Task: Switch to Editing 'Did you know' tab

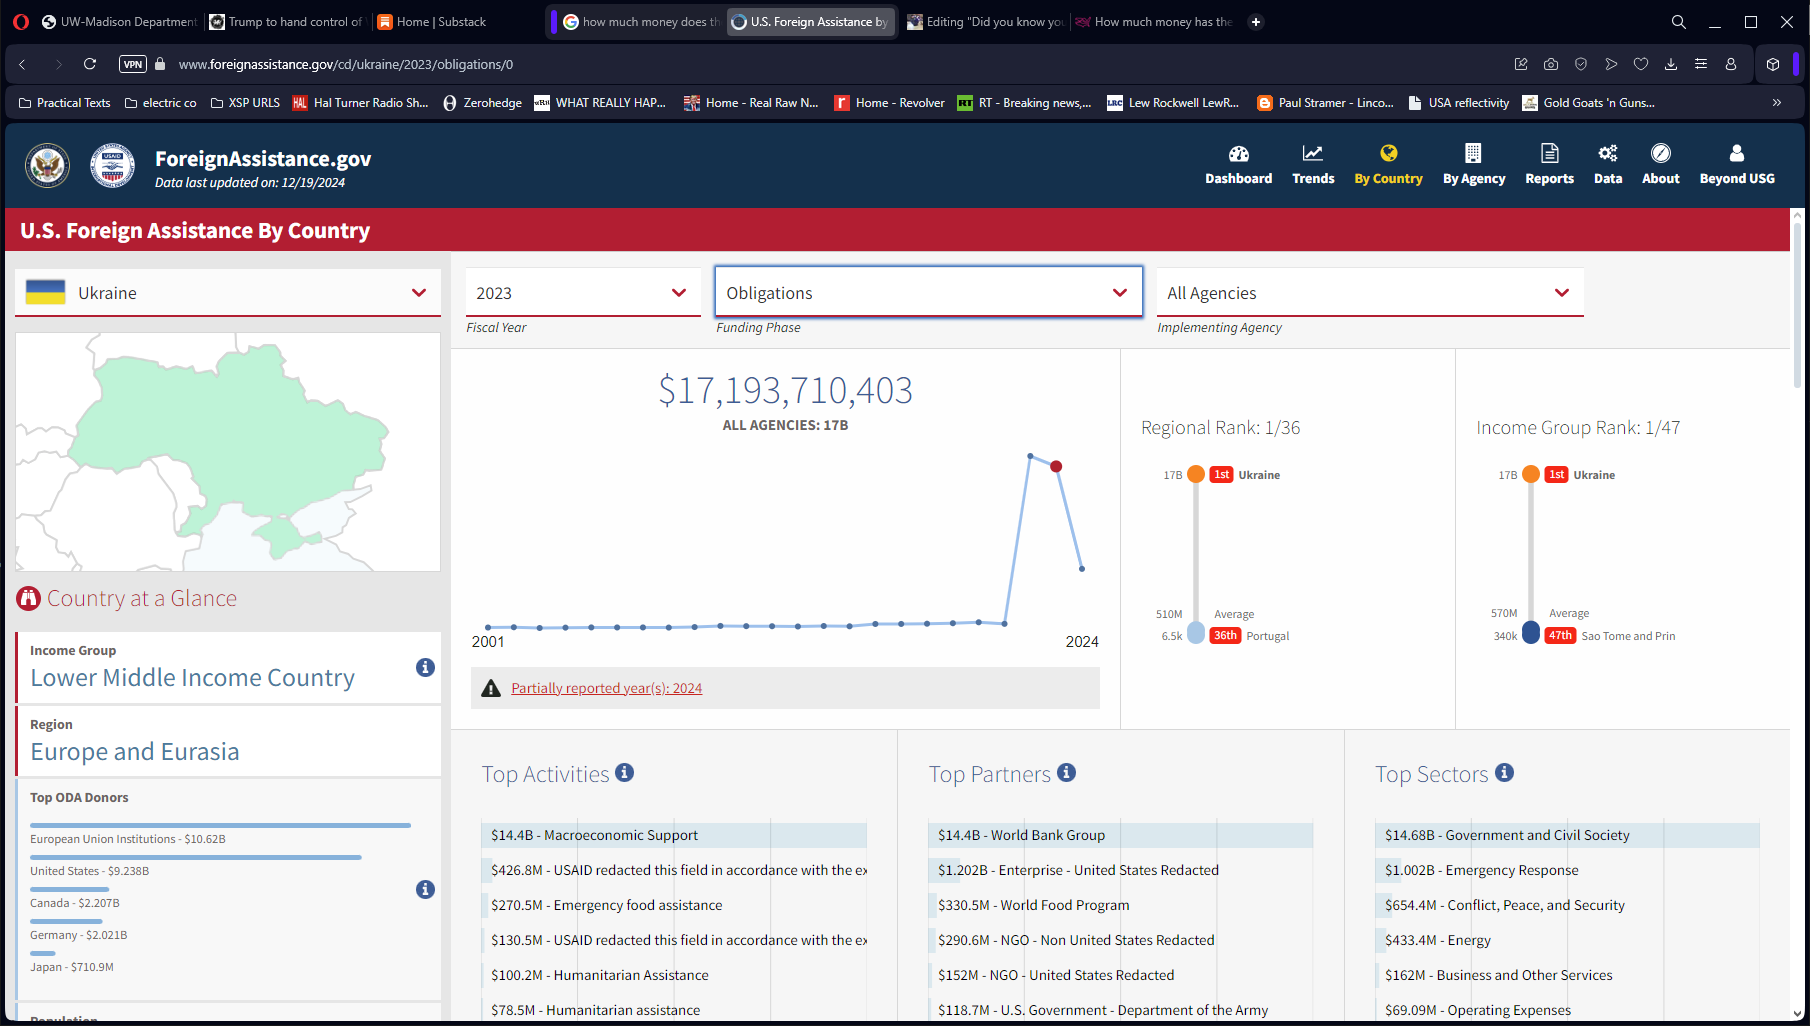Action: [986, 21]
